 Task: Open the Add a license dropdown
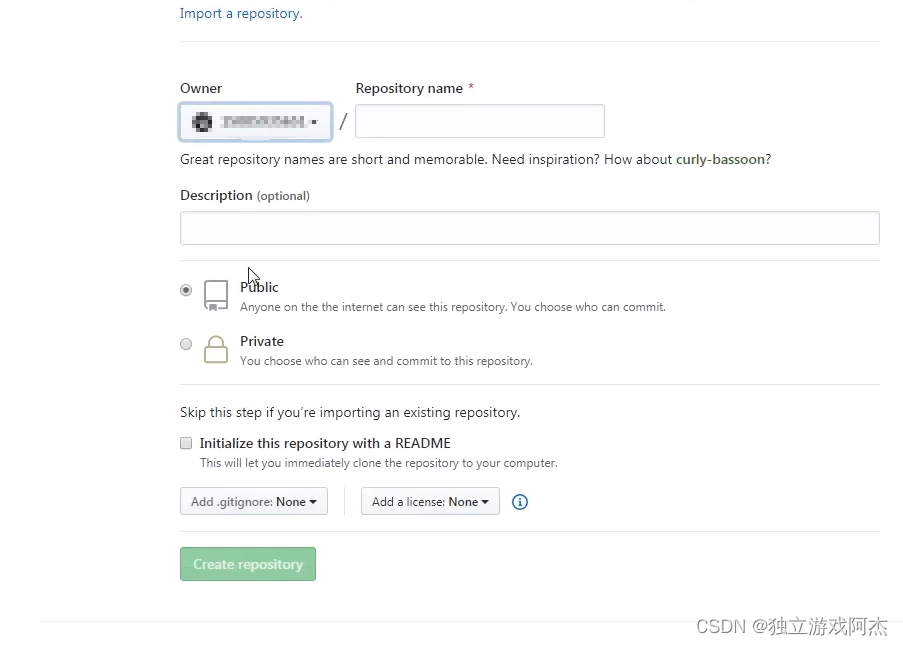(430, 501)
